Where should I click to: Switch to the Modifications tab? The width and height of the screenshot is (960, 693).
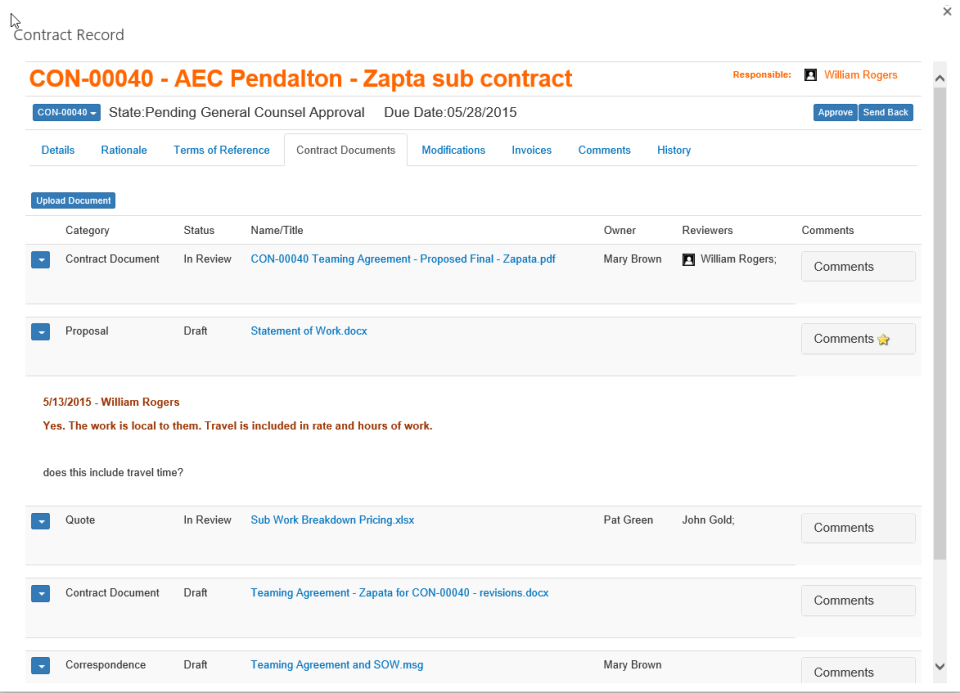click(453, 150)
